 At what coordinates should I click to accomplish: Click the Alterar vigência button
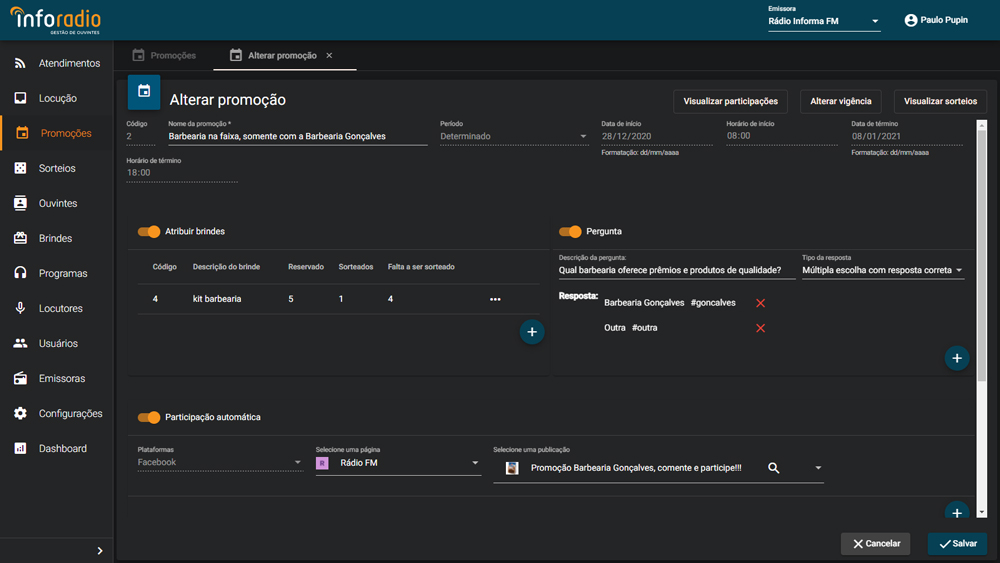841,101
